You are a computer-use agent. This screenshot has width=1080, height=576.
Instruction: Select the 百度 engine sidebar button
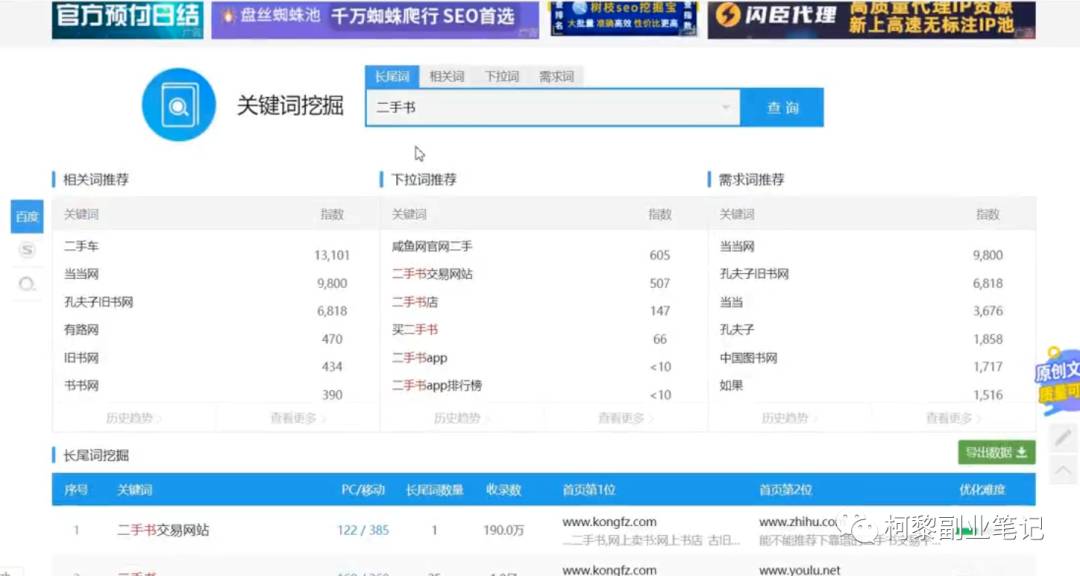27,216
